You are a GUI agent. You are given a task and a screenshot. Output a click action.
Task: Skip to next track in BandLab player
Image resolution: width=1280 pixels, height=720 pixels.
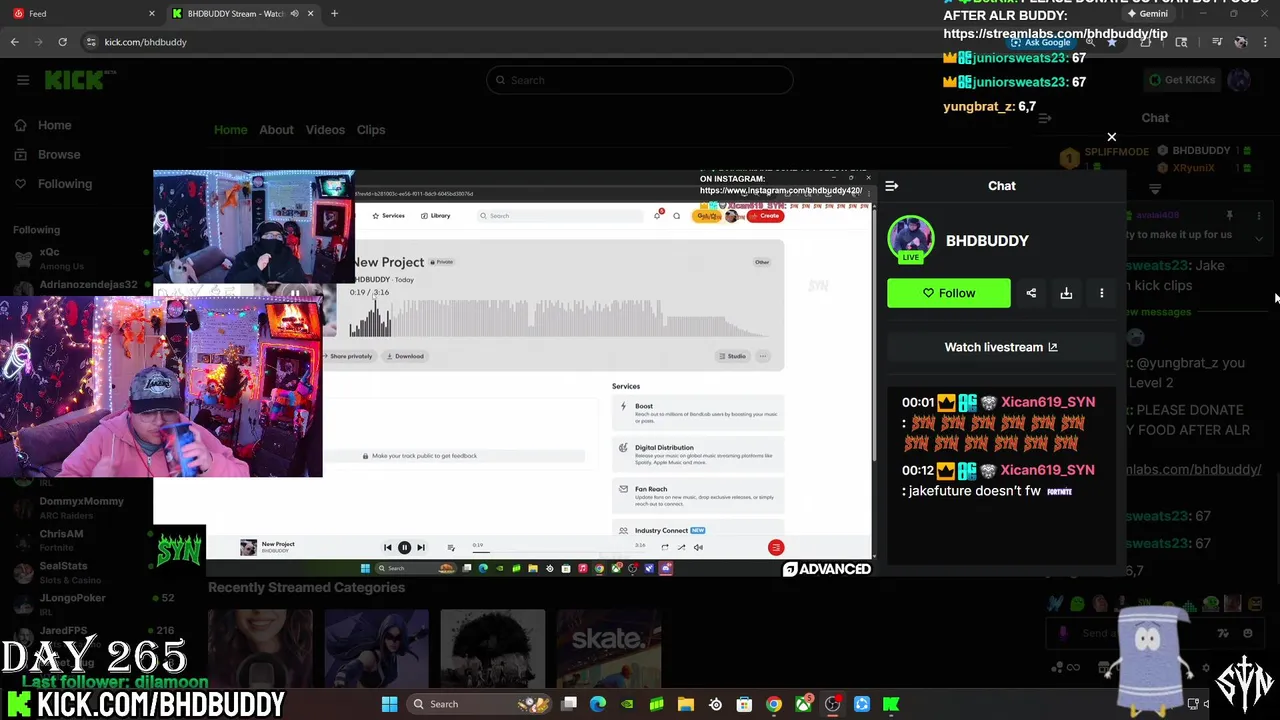click(421, 548)
